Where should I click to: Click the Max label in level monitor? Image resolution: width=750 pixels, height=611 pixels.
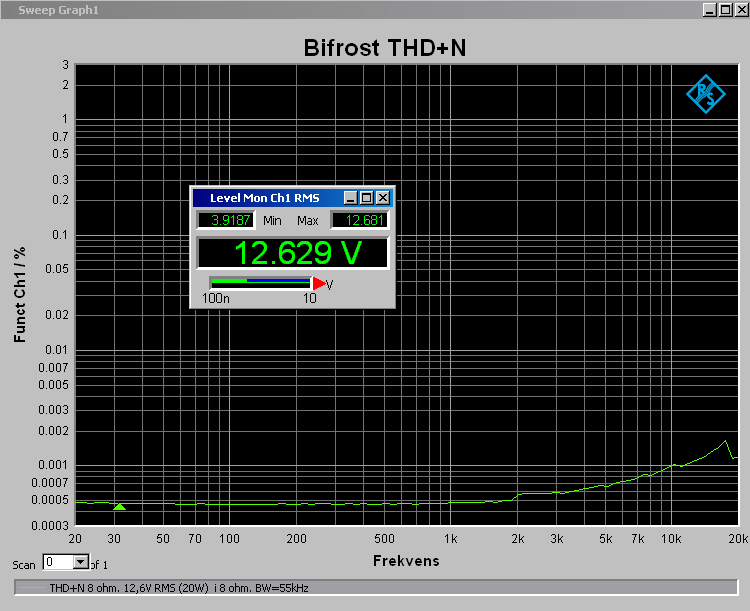[x=308, y=221]
